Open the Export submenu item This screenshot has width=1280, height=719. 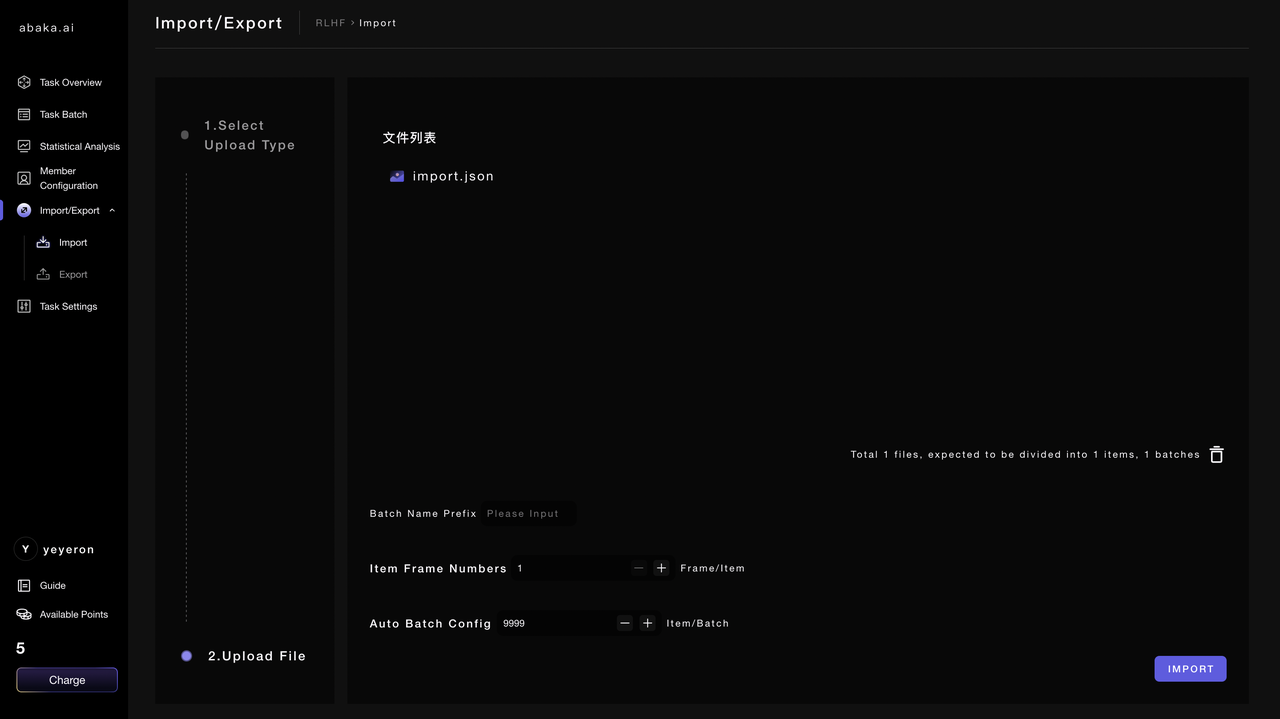[x=72, y=274]
